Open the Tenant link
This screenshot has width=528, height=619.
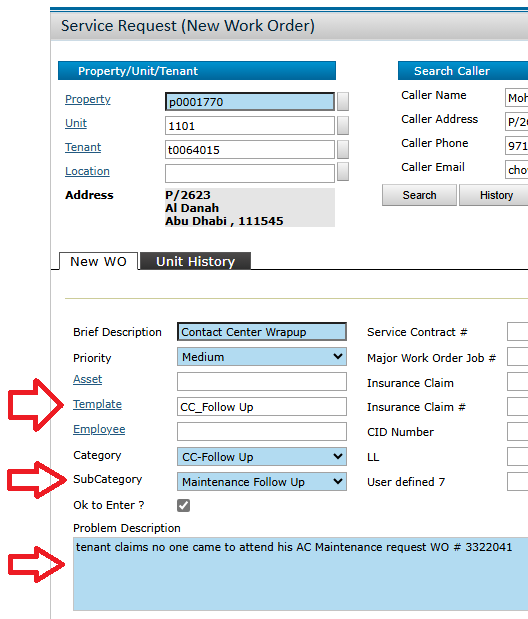click(x=83, y=147)
